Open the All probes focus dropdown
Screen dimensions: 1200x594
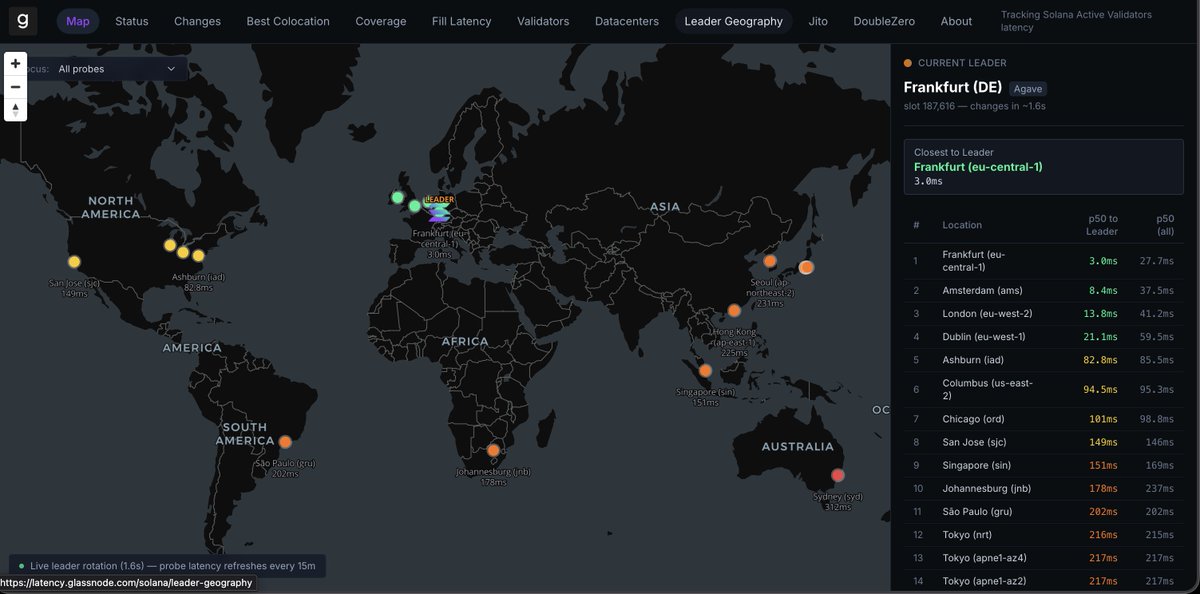[118, 69]
